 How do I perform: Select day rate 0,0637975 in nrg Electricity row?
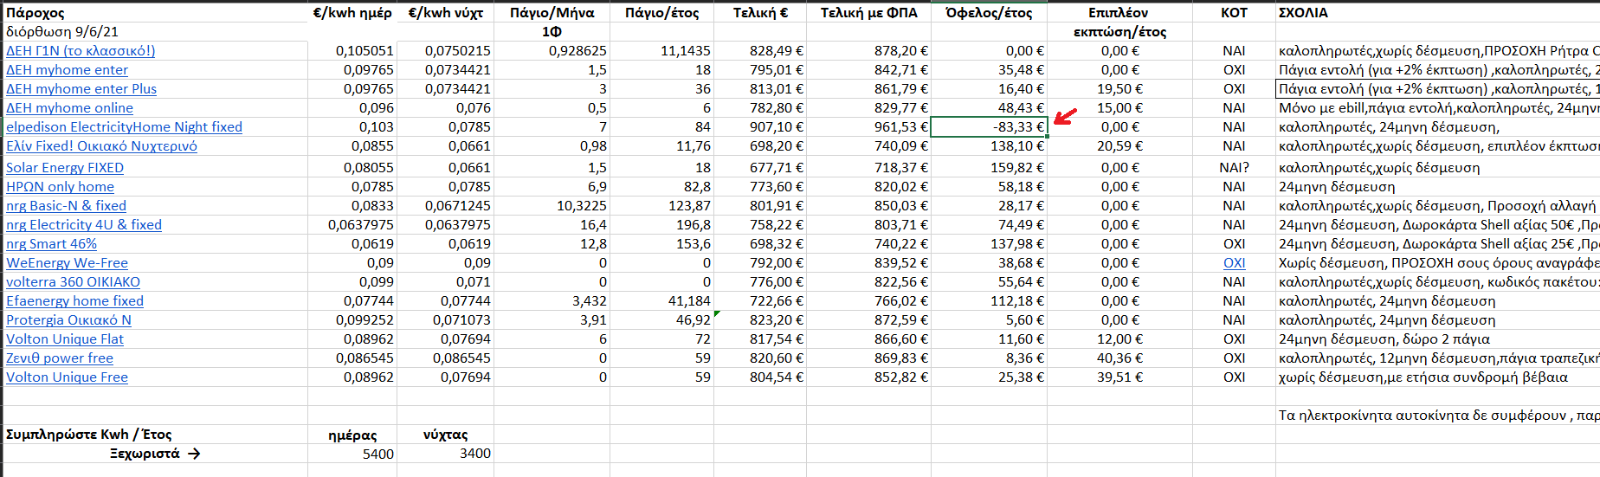[x=352, y=225]
